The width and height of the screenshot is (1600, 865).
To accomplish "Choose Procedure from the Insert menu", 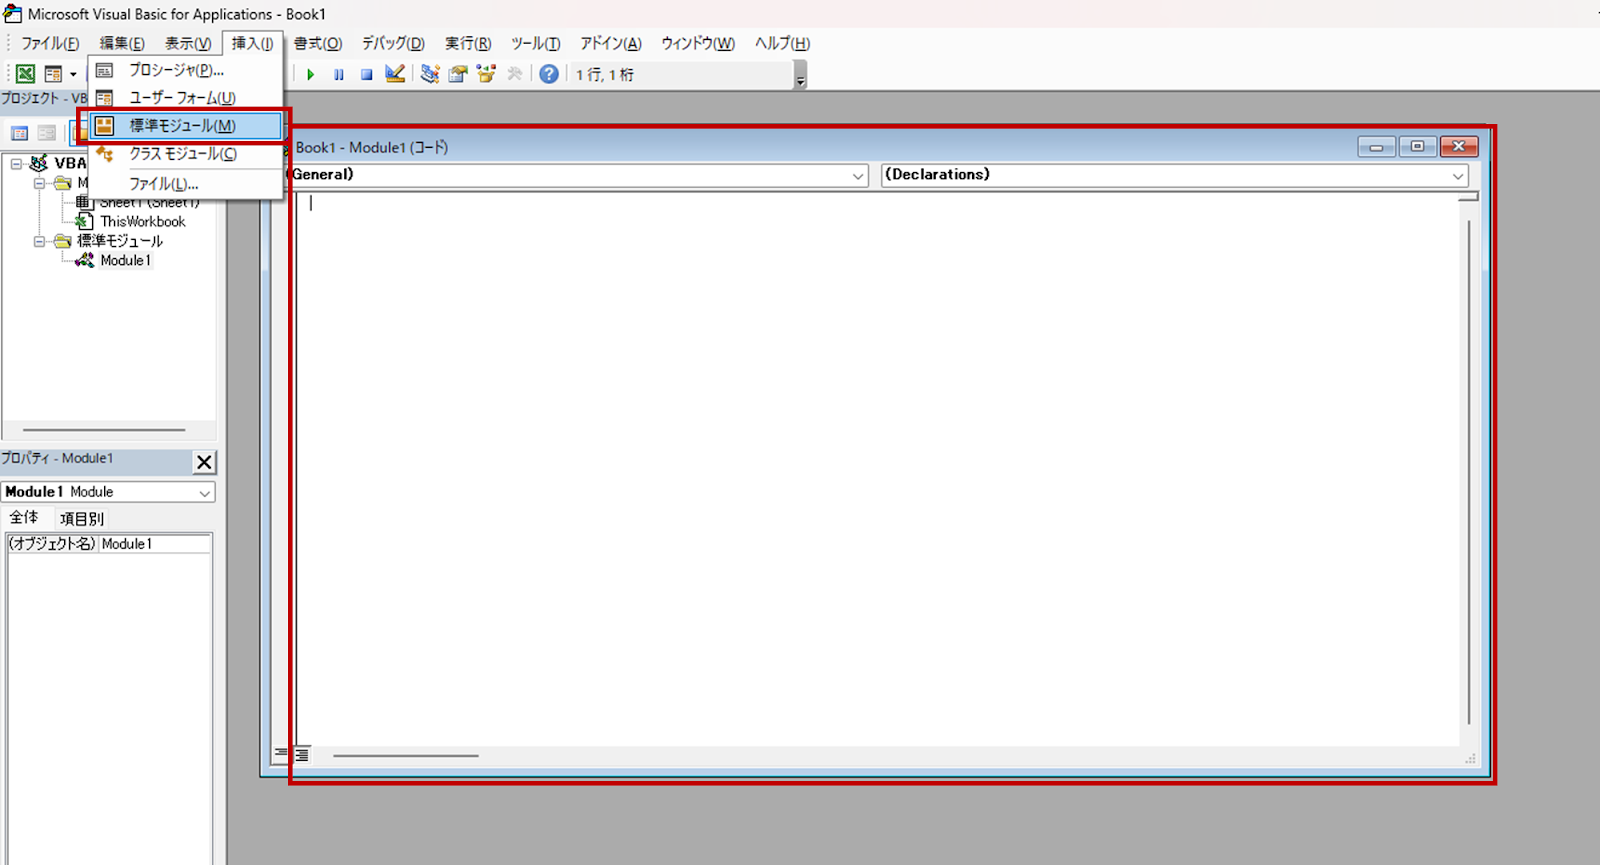I will point(185,70).
